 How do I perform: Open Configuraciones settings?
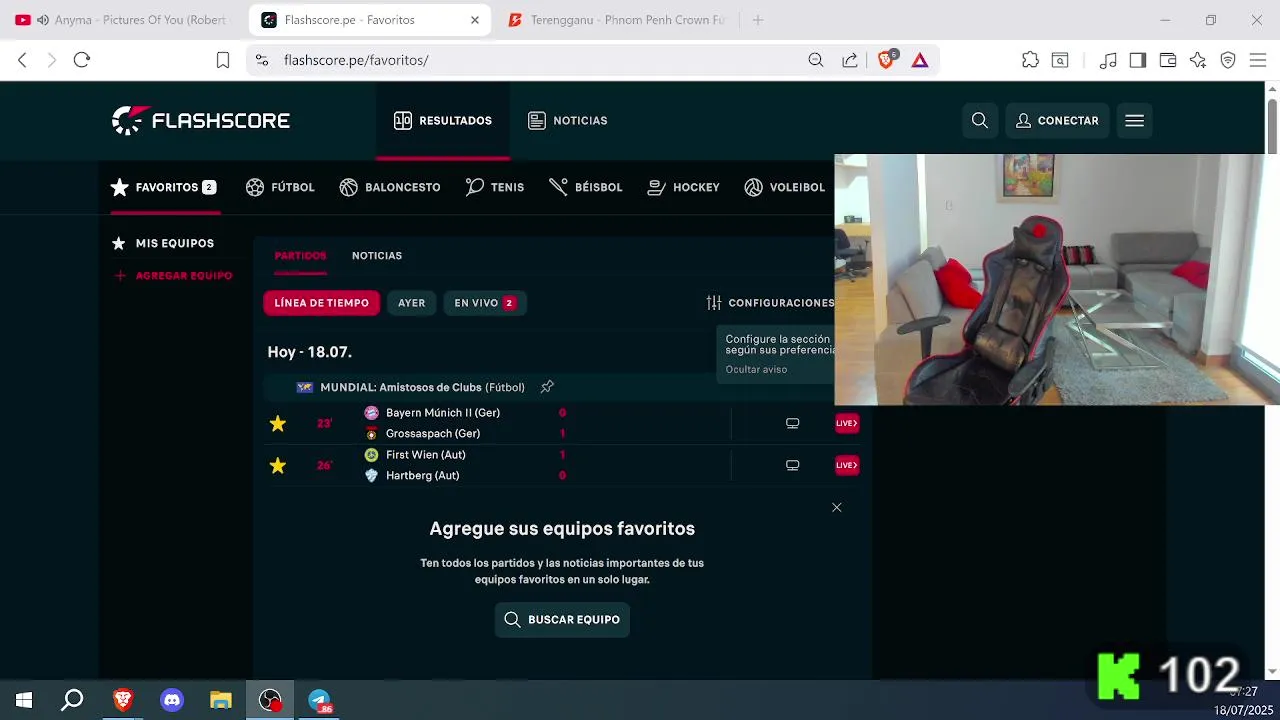(x=770, y=303)
